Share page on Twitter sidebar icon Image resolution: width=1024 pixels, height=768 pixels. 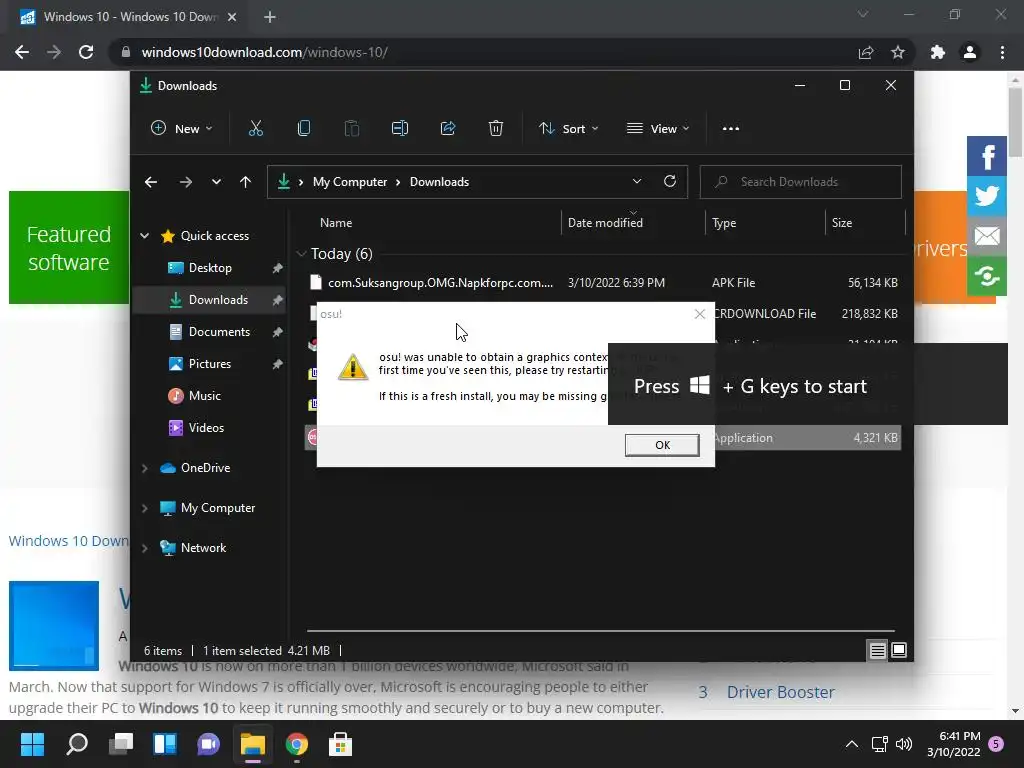pos(987,196)
